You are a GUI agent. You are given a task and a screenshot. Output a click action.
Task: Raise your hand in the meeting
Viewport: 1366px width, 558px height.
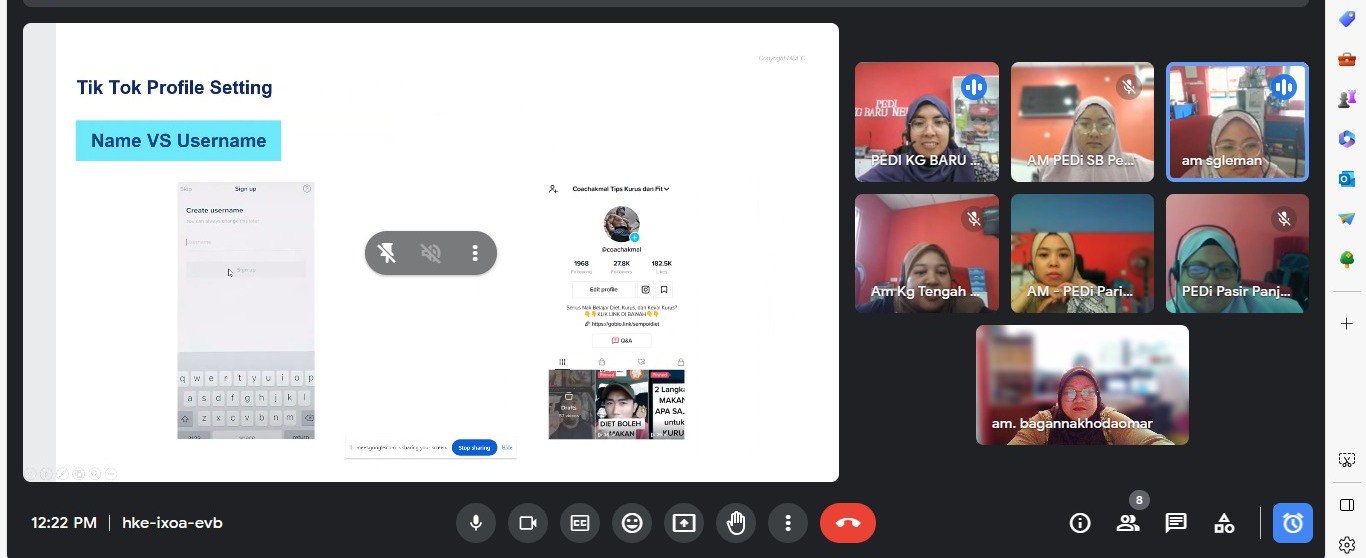[736, 522]
